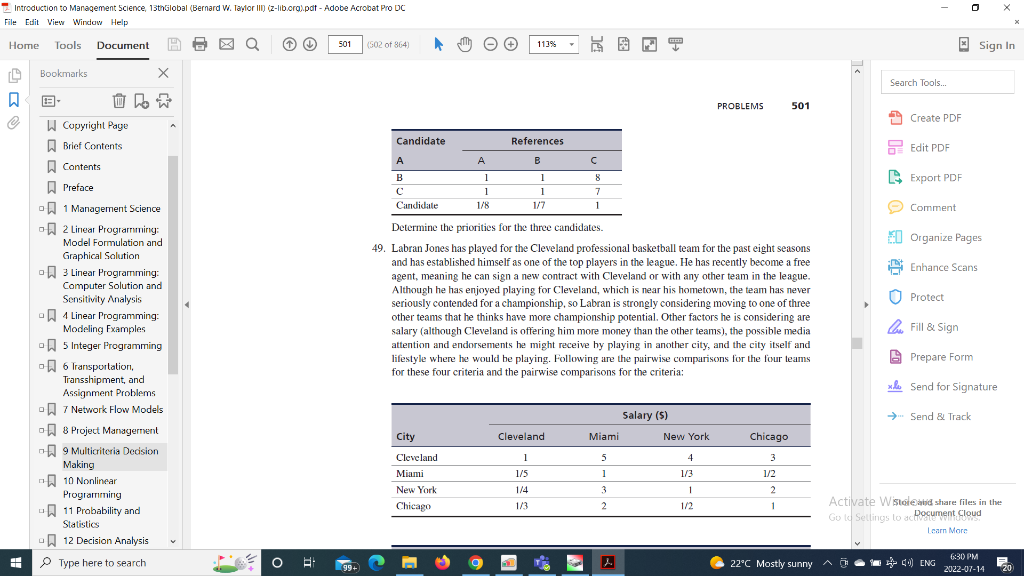Open the Attachments paperclip panel icon

click(13, 124)
